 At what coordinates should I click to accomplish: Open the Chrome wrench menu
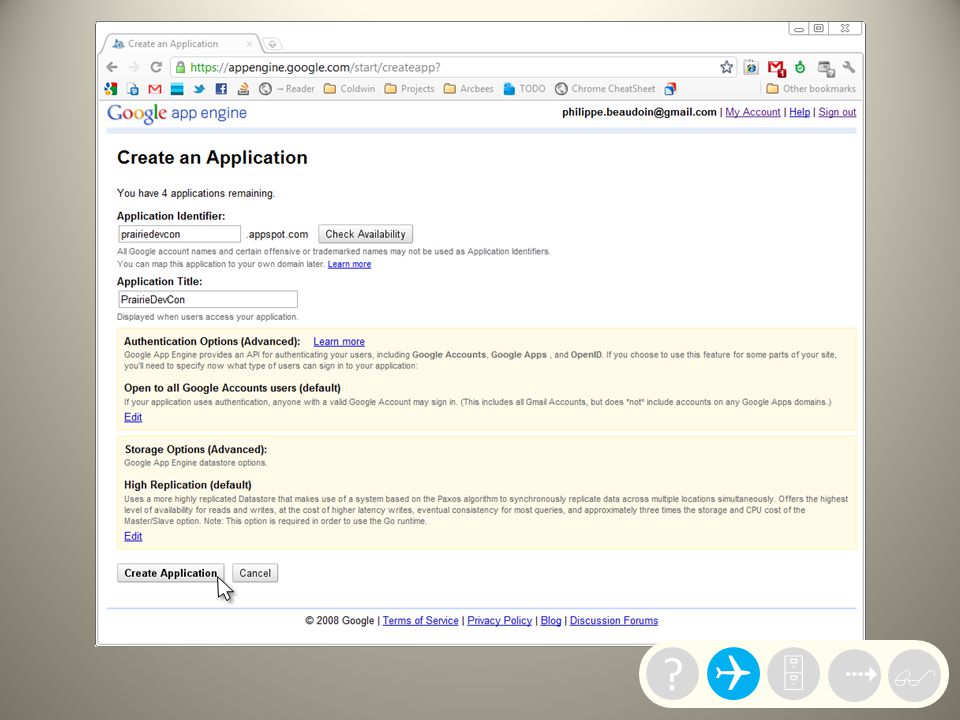(848, 67)
